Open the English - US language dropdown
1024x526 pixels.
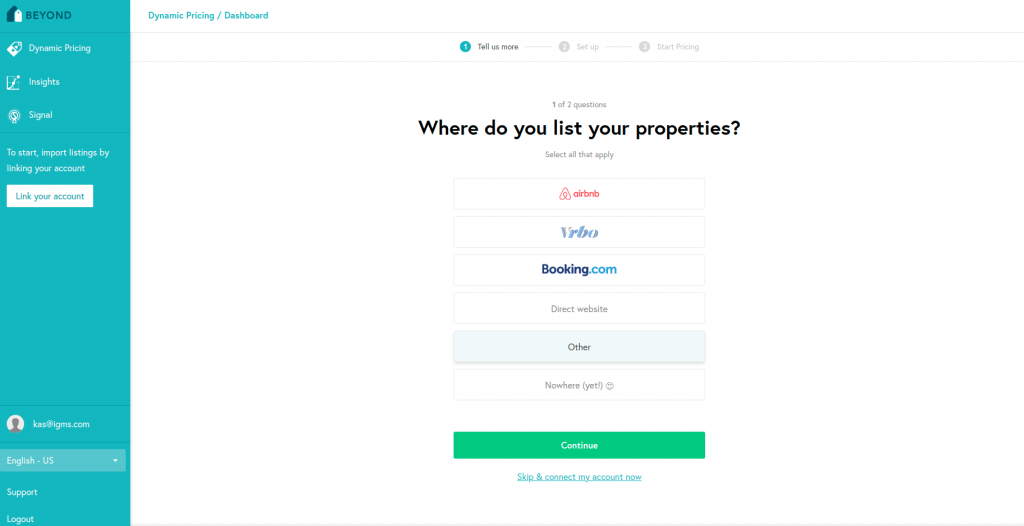(x=63, y=461)
